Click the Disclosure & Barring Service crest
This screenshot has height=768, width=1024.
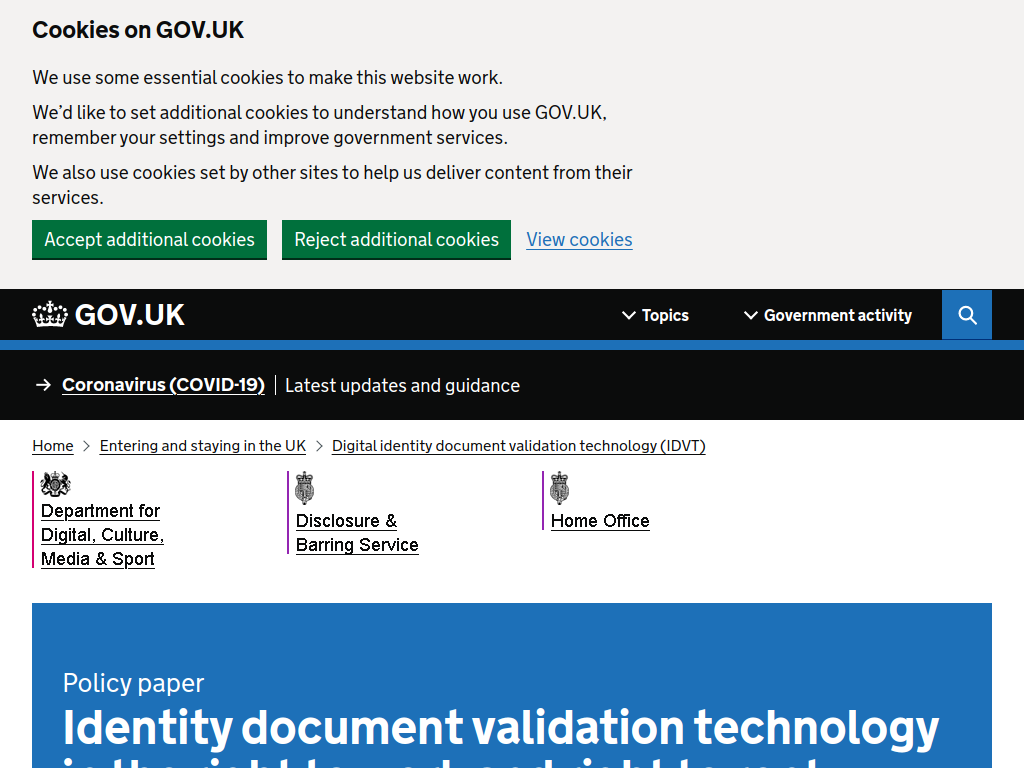pyautogui.click(x=304, y=488)
